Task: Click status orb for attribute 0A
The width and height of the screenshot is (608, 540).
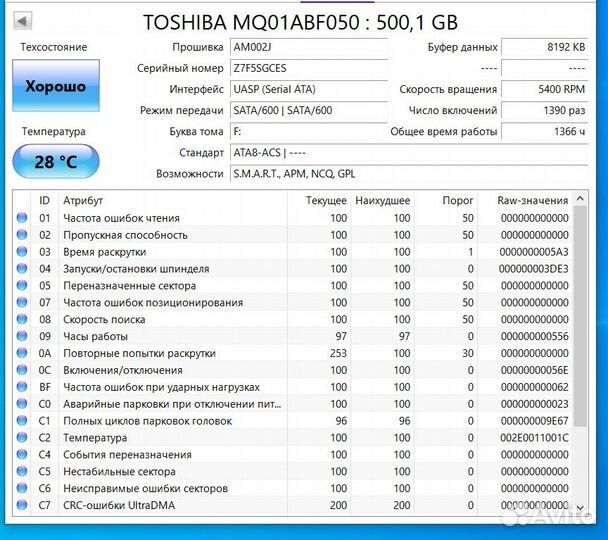Action: click(x=22, y=353)
